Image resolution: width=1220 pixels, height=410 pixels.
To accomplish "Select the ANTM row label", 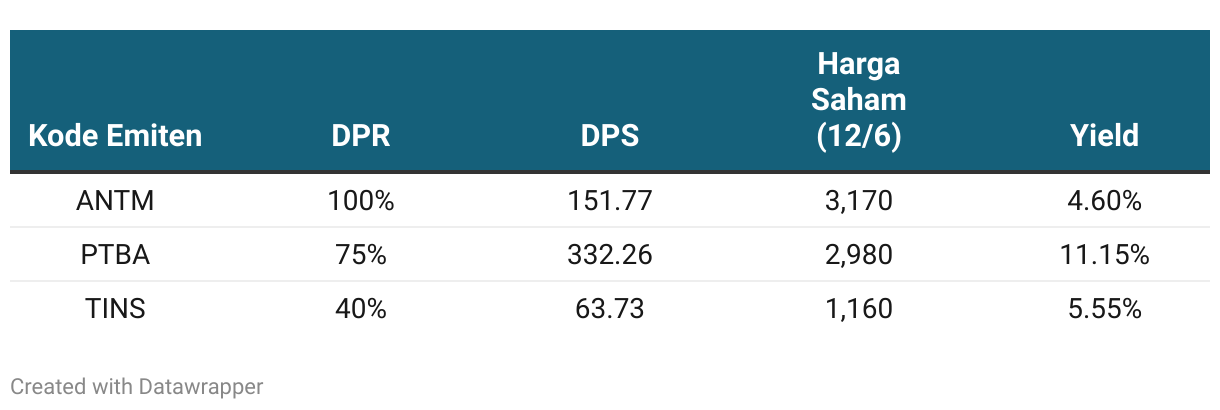I will (115, 201).
